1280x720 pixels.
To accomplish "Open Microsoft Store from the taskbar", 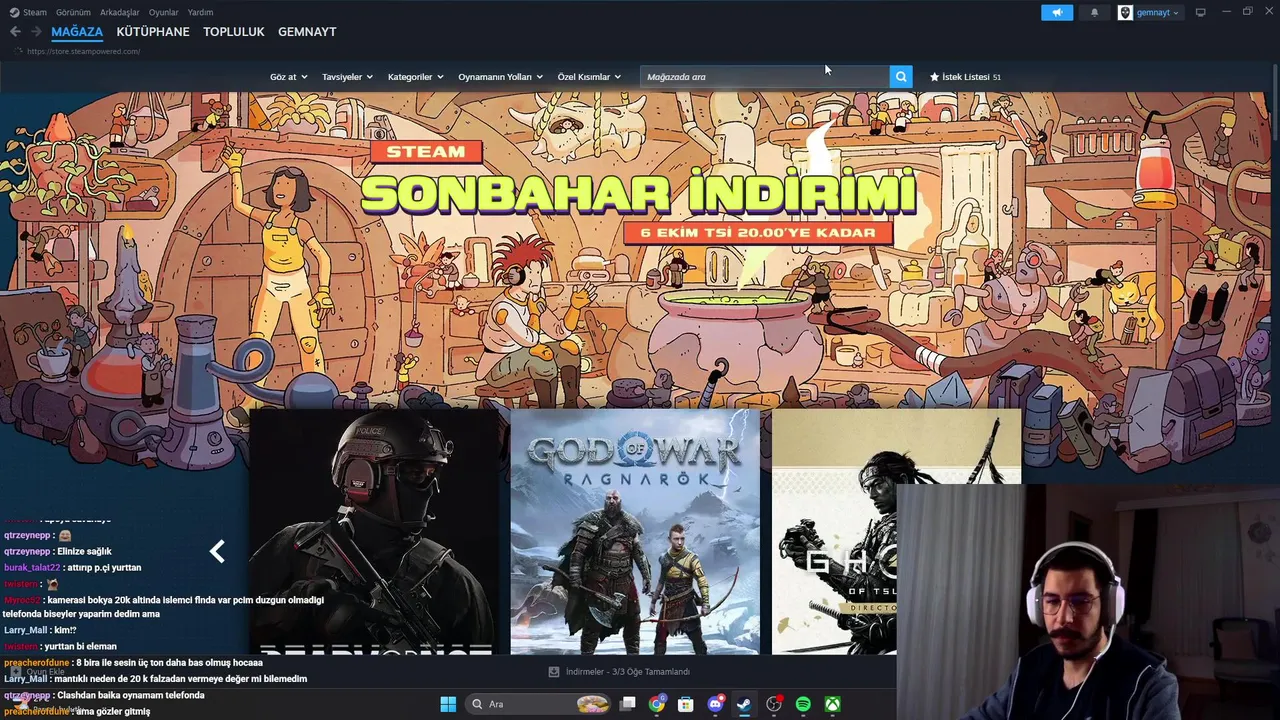I will pos(686,704).
